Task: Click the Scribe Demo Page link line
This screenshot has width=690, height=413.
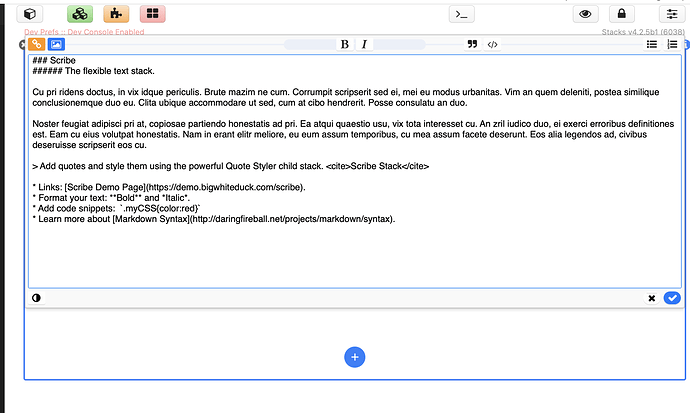Action: point(169,187)
